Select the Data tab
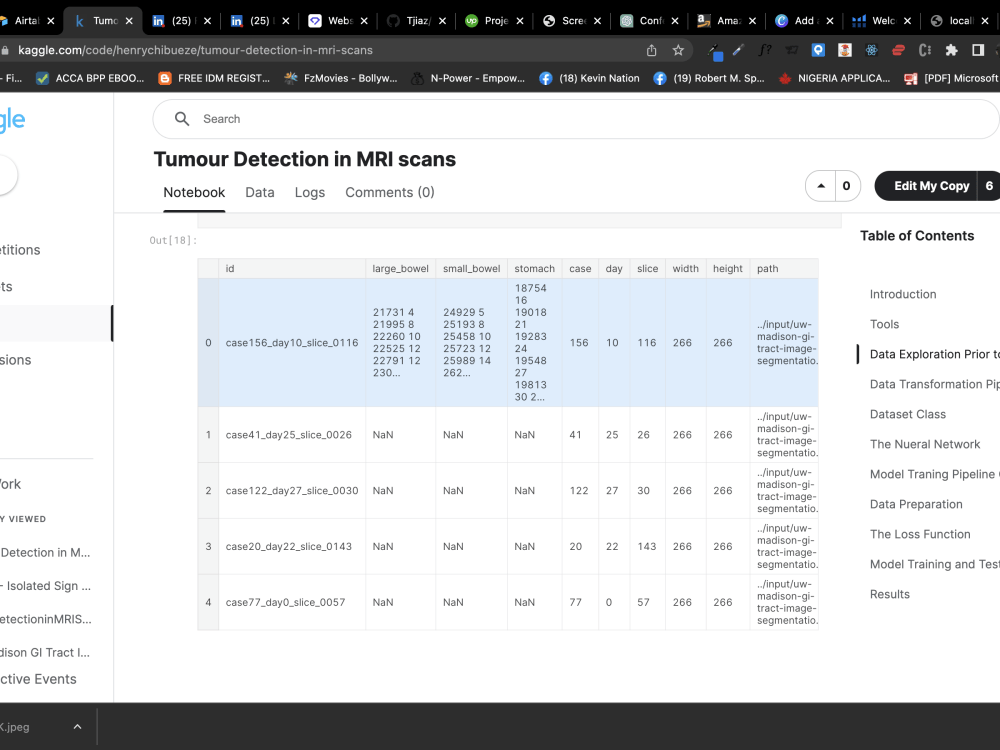 coord(260,193)
